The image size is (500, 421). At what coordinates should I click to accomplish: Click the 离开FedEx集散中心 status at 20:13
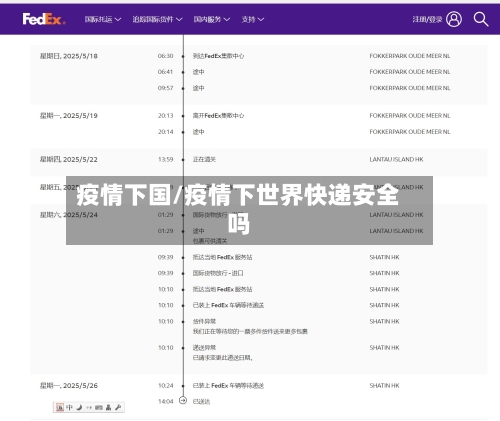(218, 116)
